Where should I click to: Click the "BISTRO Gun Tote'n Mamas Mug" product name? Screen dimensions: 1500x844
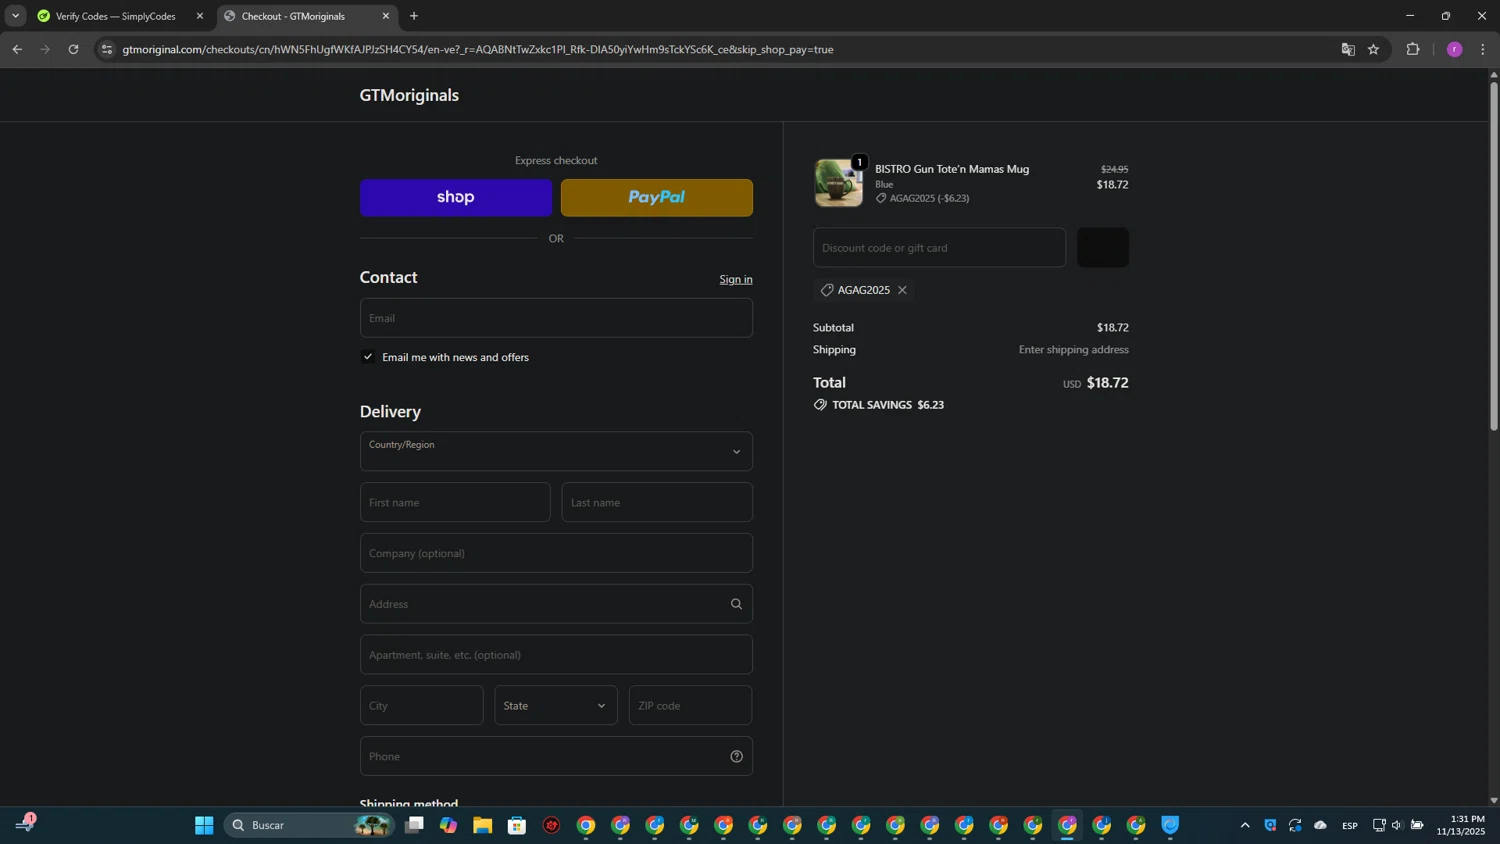point(952,169)
